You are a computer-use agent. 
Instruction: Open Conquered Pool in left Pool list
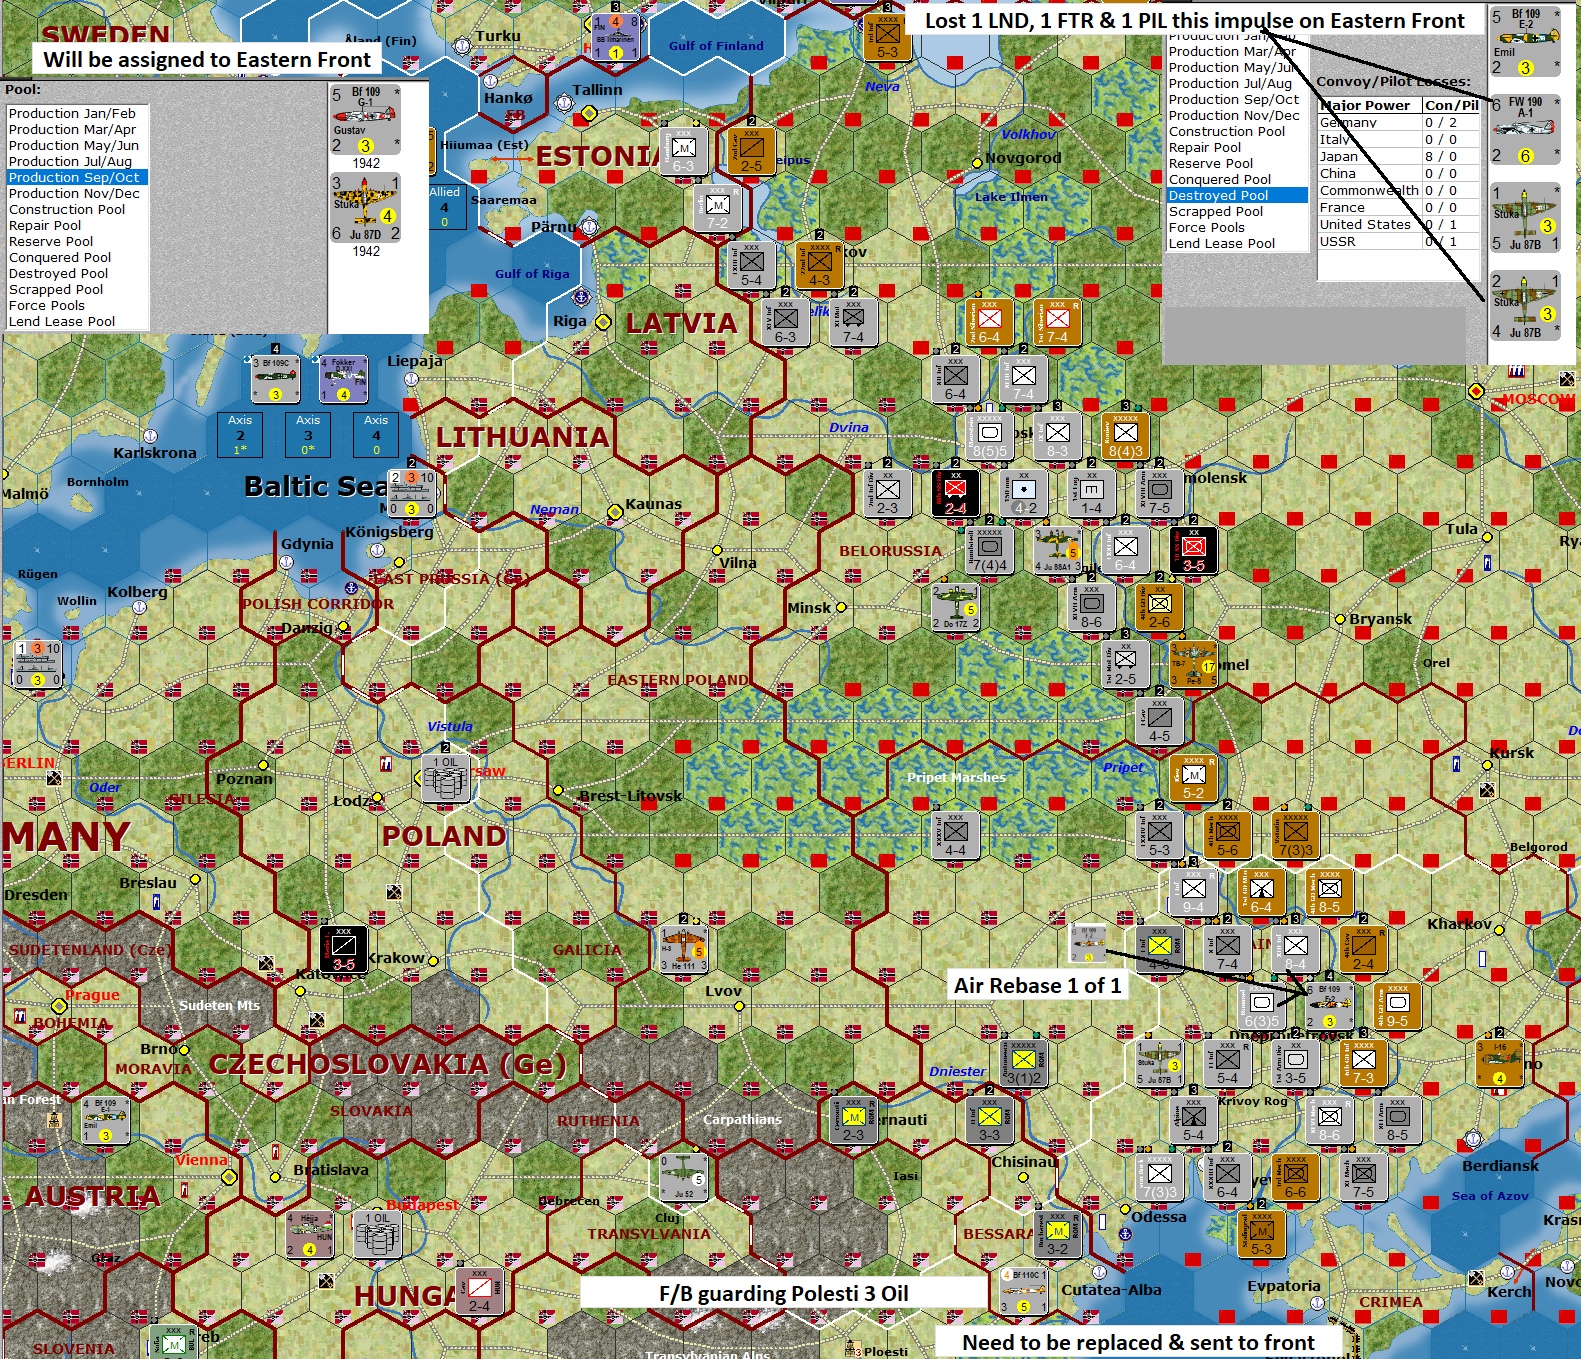77,257
